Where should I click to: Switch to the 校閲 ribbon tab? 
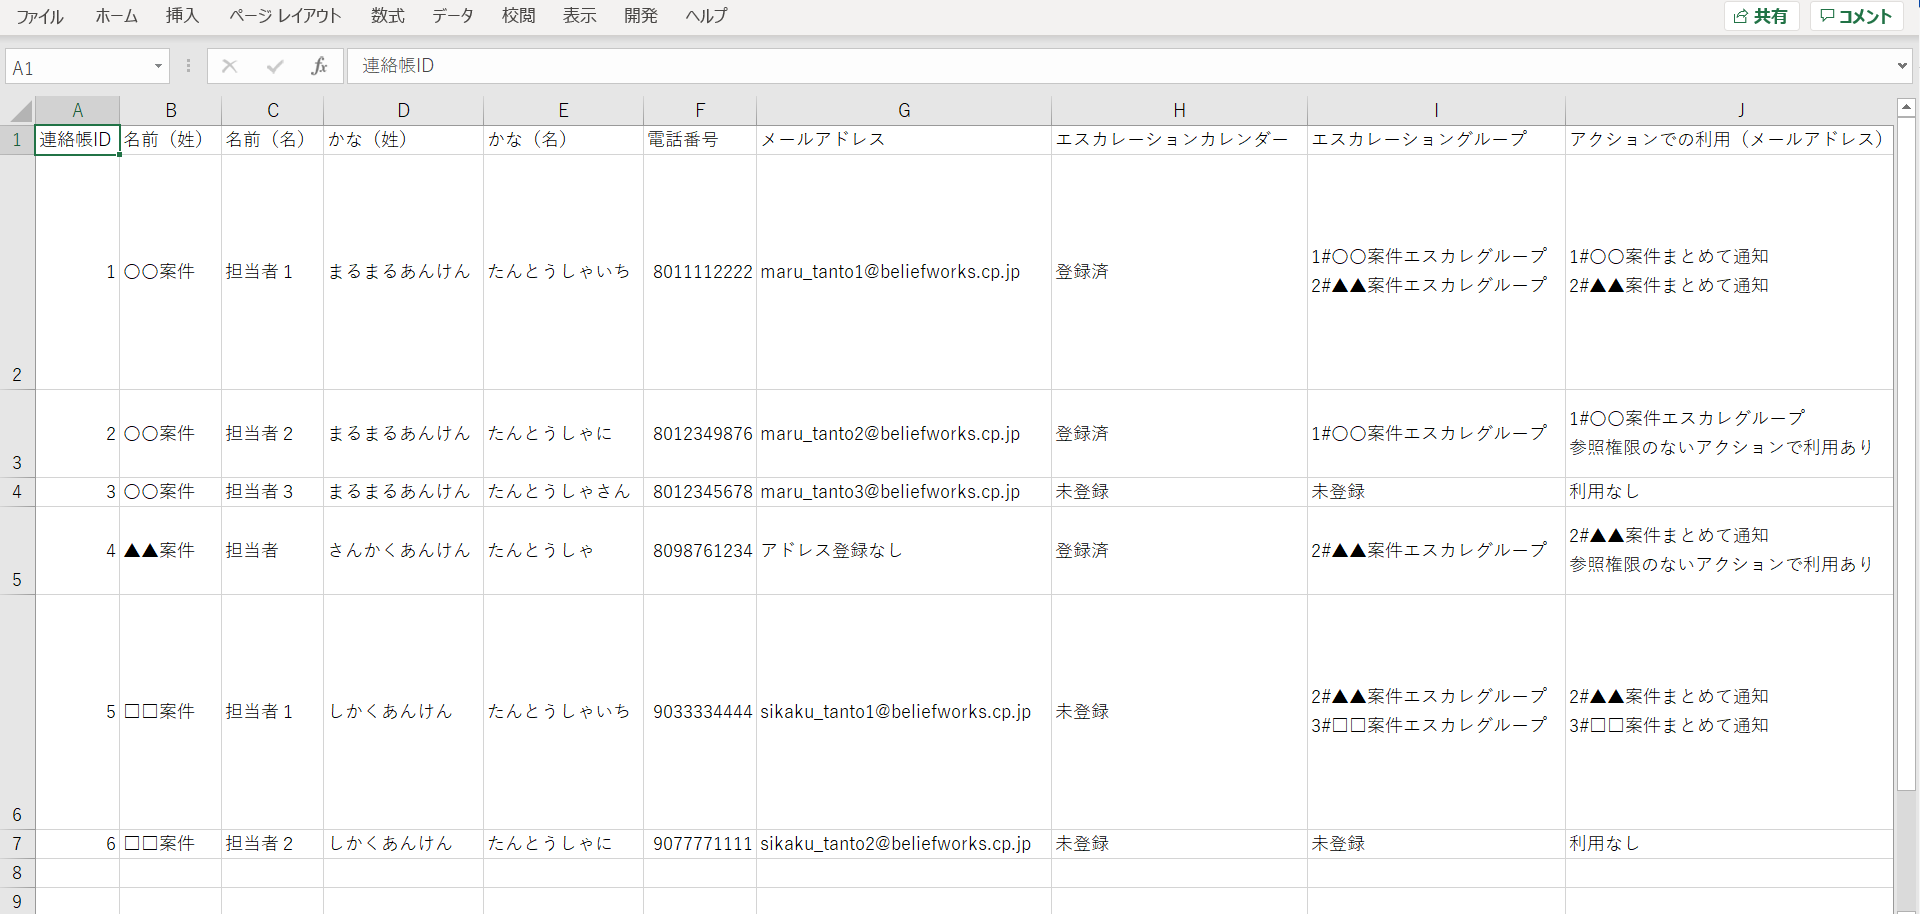tap(518, 16)
